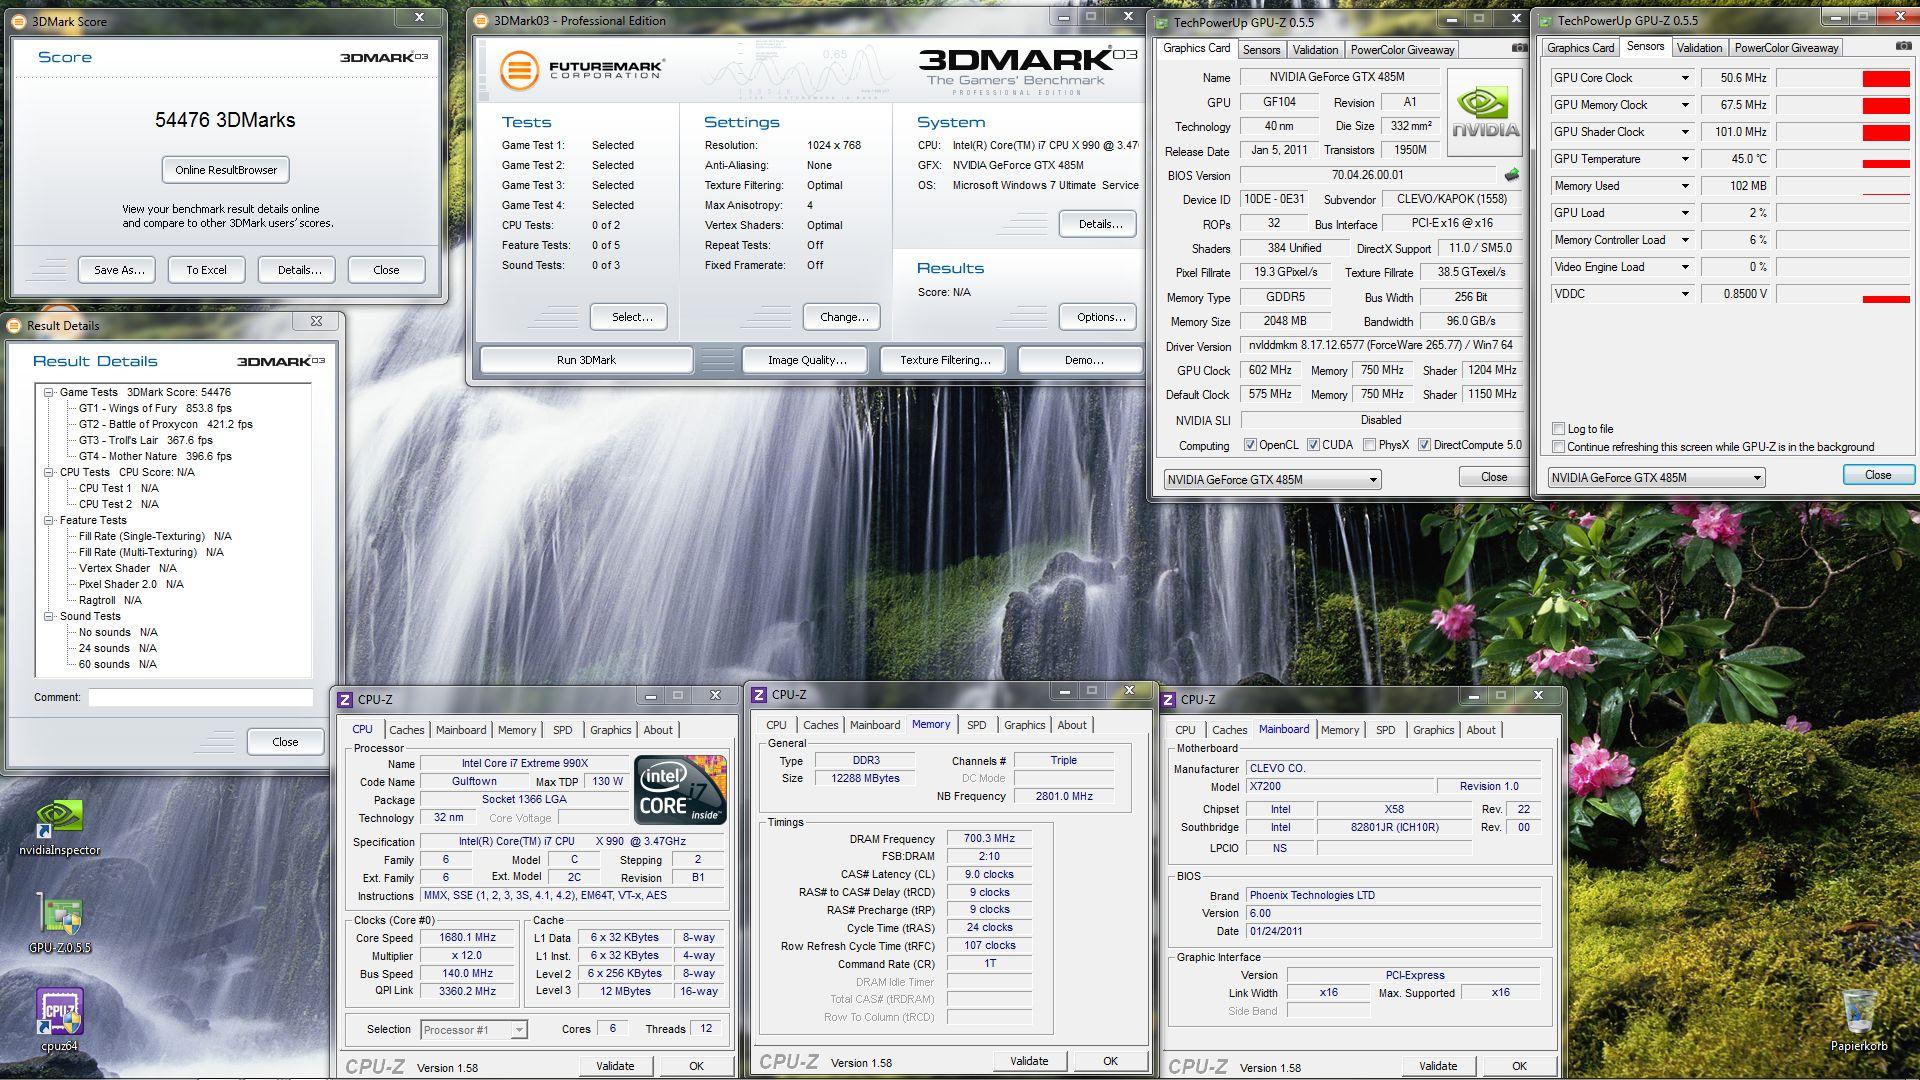Open the GPU Load sensor dropdown
Image resolution: width=1920 pixels, height=1080 pixels.
(1684, 213)
